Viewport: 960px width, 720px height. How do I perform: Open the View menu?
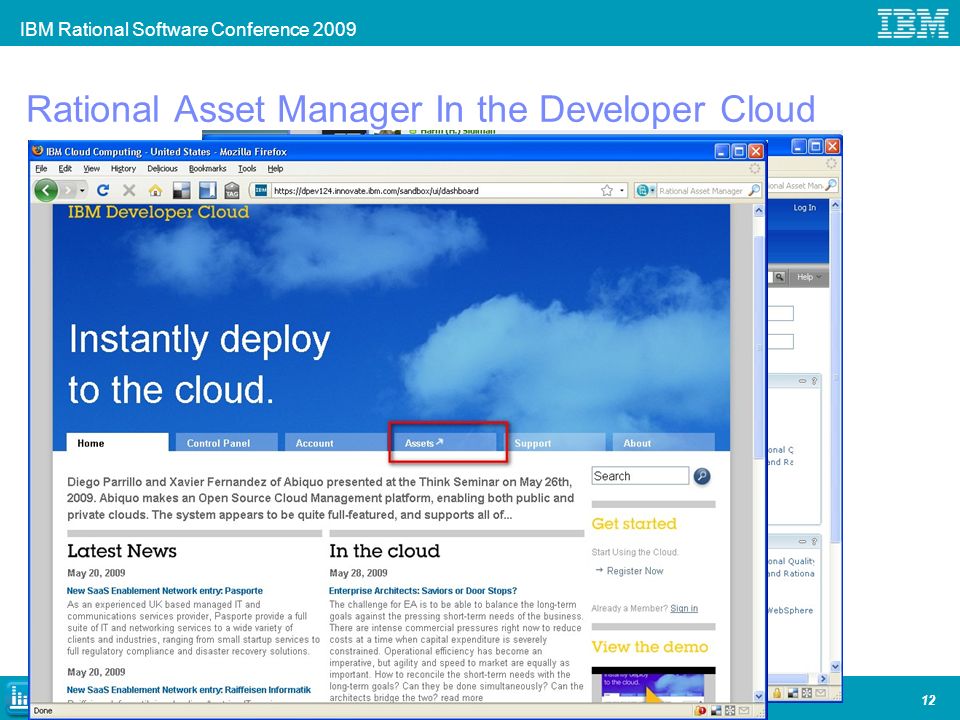91,168
